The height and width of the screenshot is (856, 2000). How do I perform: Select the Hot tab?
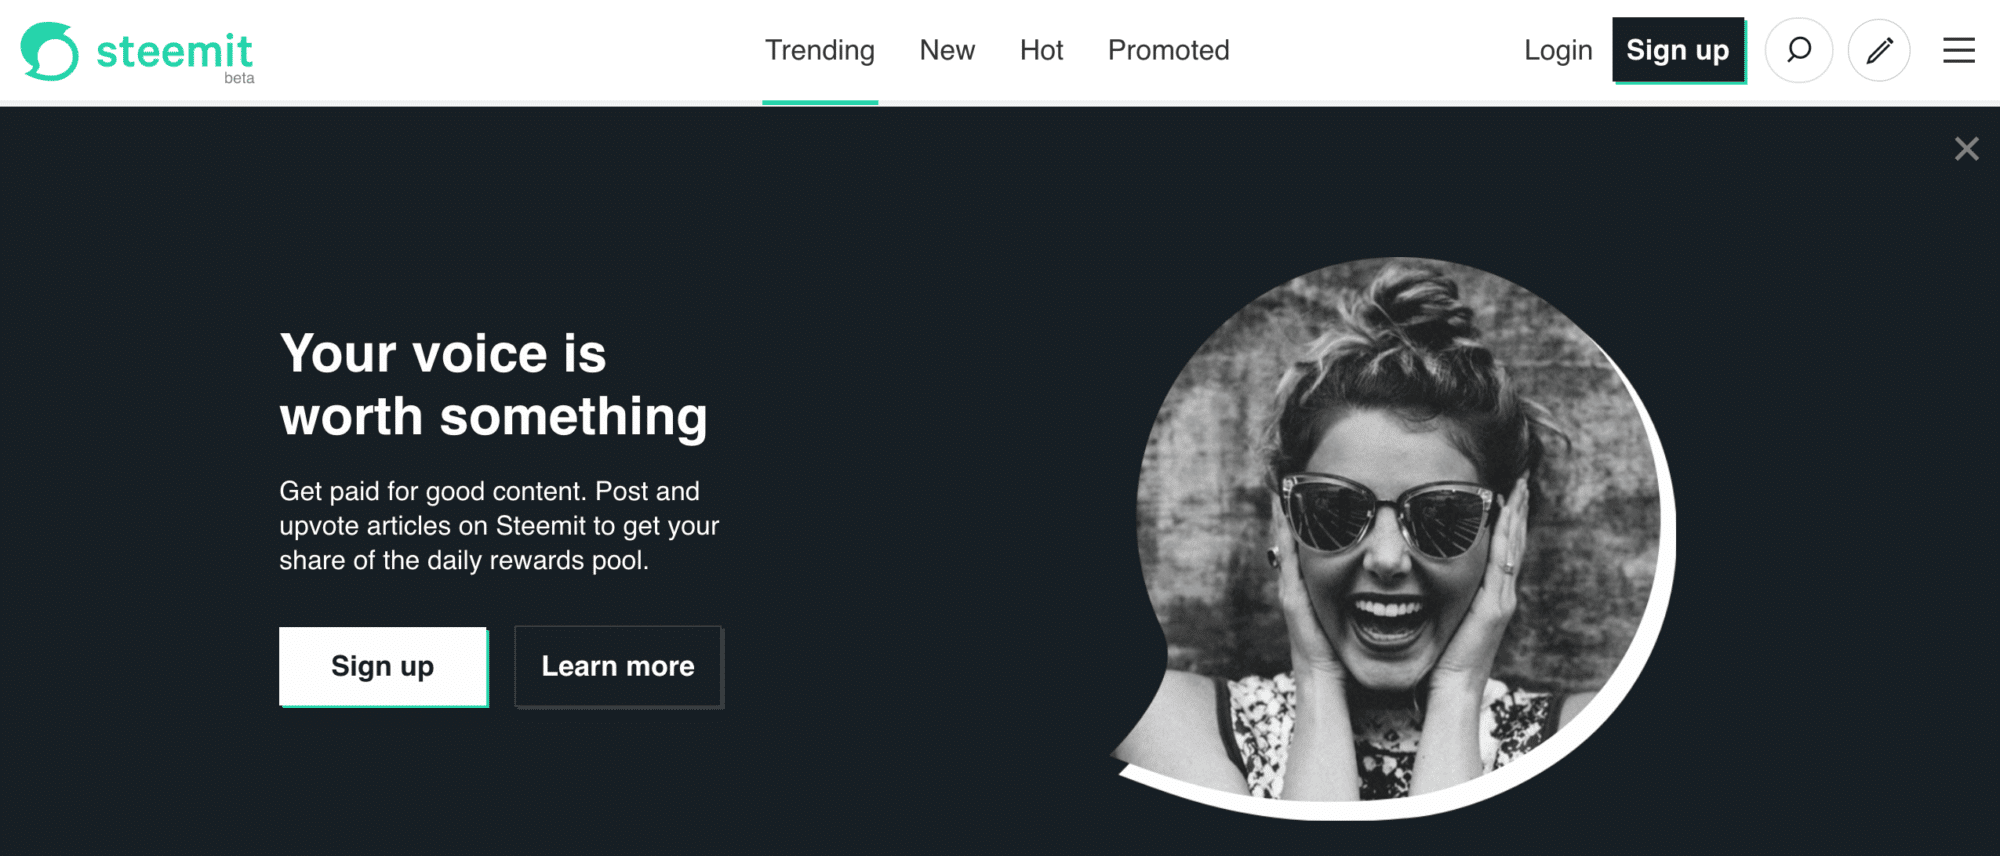point(1041,50)
